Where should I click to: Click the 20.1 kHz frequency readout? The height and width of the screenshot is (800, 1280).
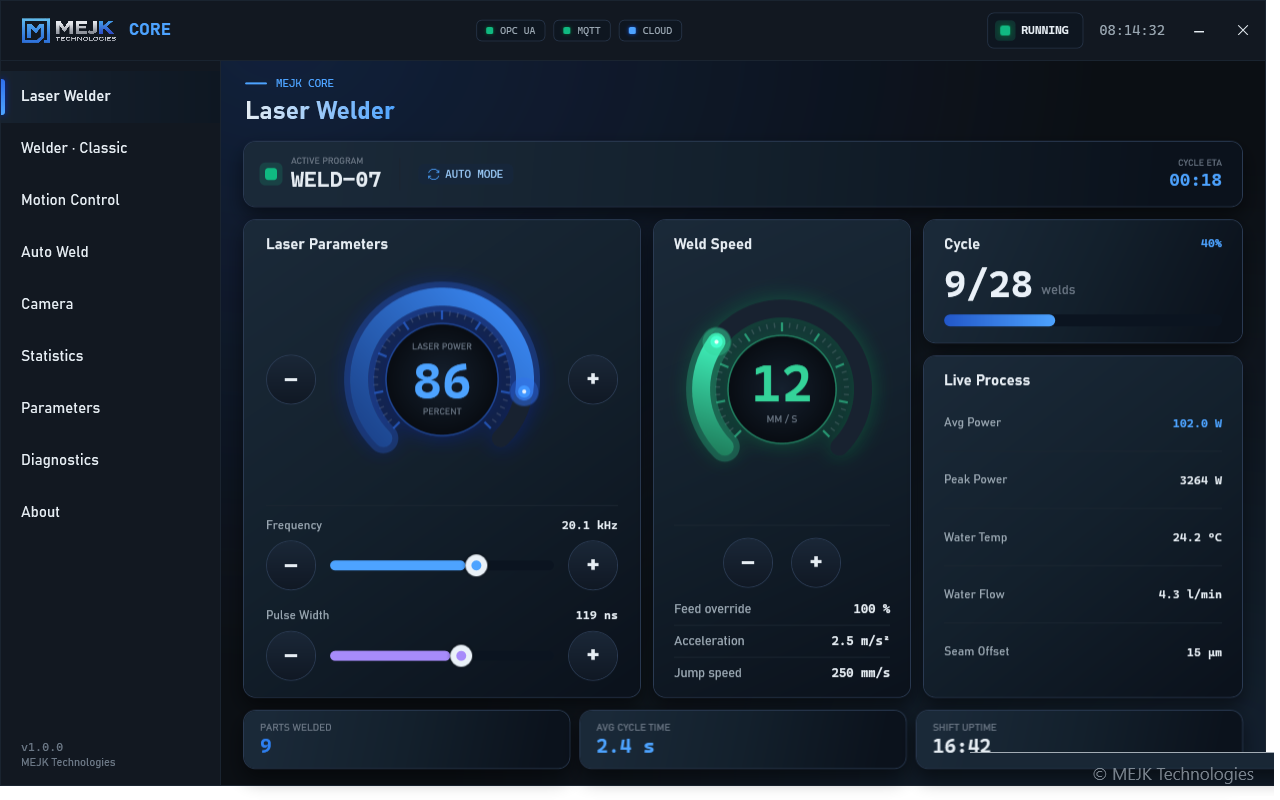coord(590,525)
